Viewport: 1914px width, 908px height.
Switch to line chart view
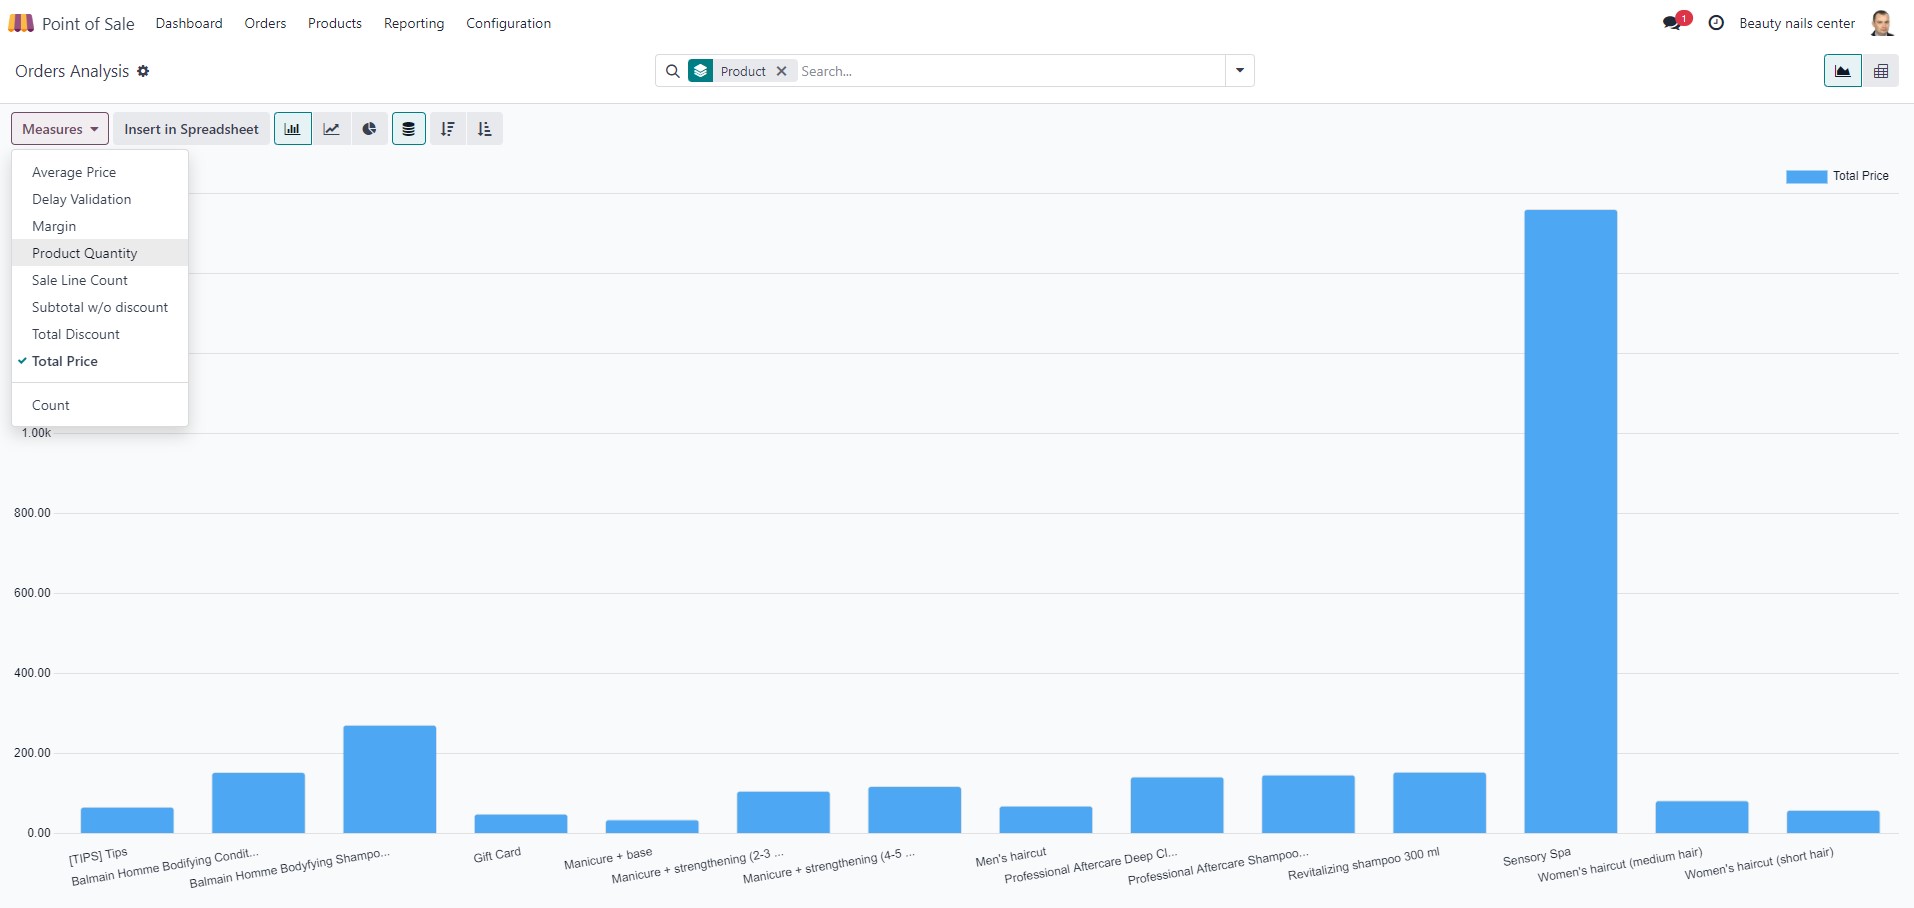(x=331, y=129)
